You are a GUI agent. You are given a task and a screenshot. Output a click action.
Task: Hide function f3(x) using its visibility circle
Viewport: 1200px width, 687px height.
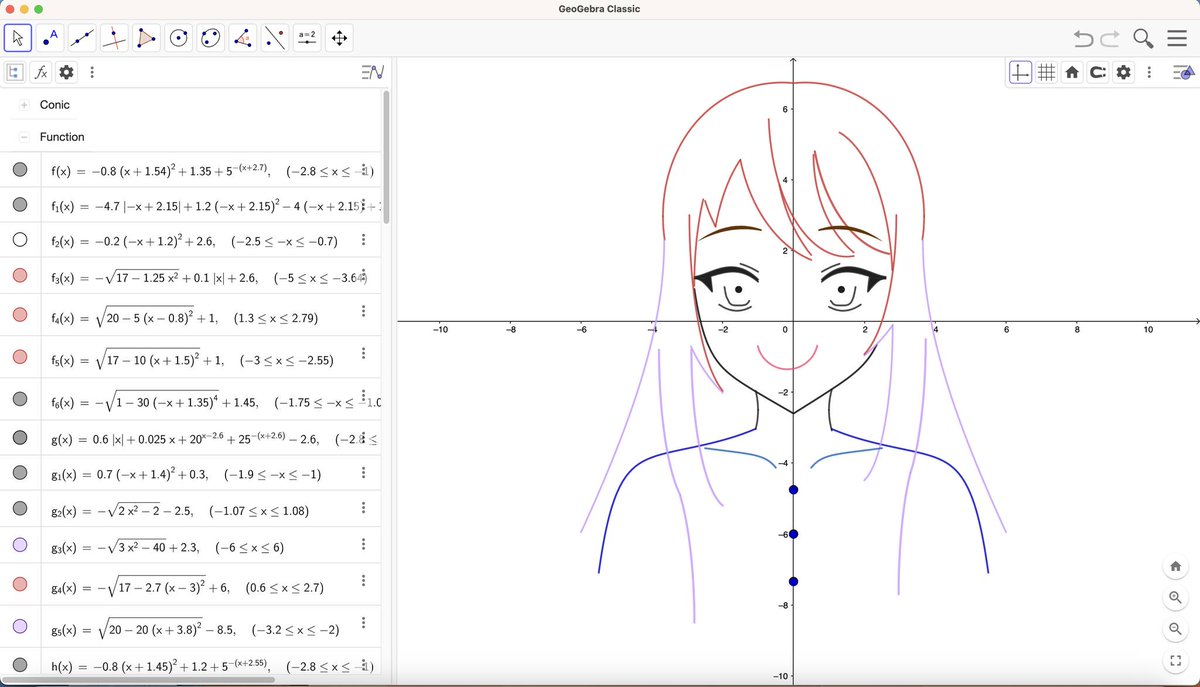[x=20, y=277]
